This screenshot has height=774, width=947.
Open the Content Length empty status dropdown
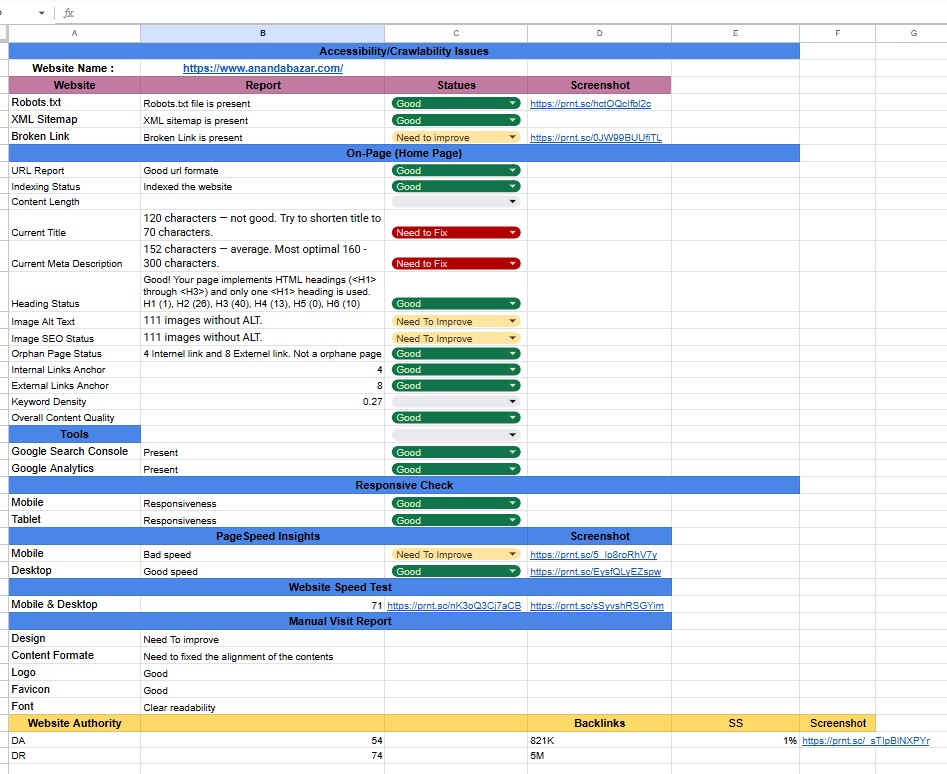[456, 202]
